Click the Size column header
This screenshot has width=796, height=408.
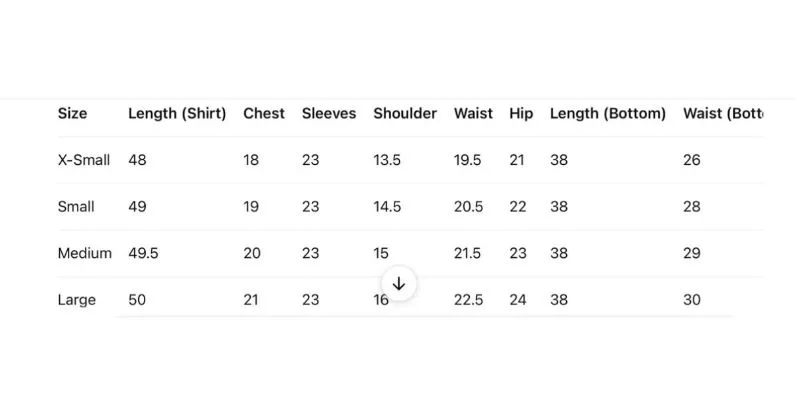pyautogui.click(x=72, y=114)
